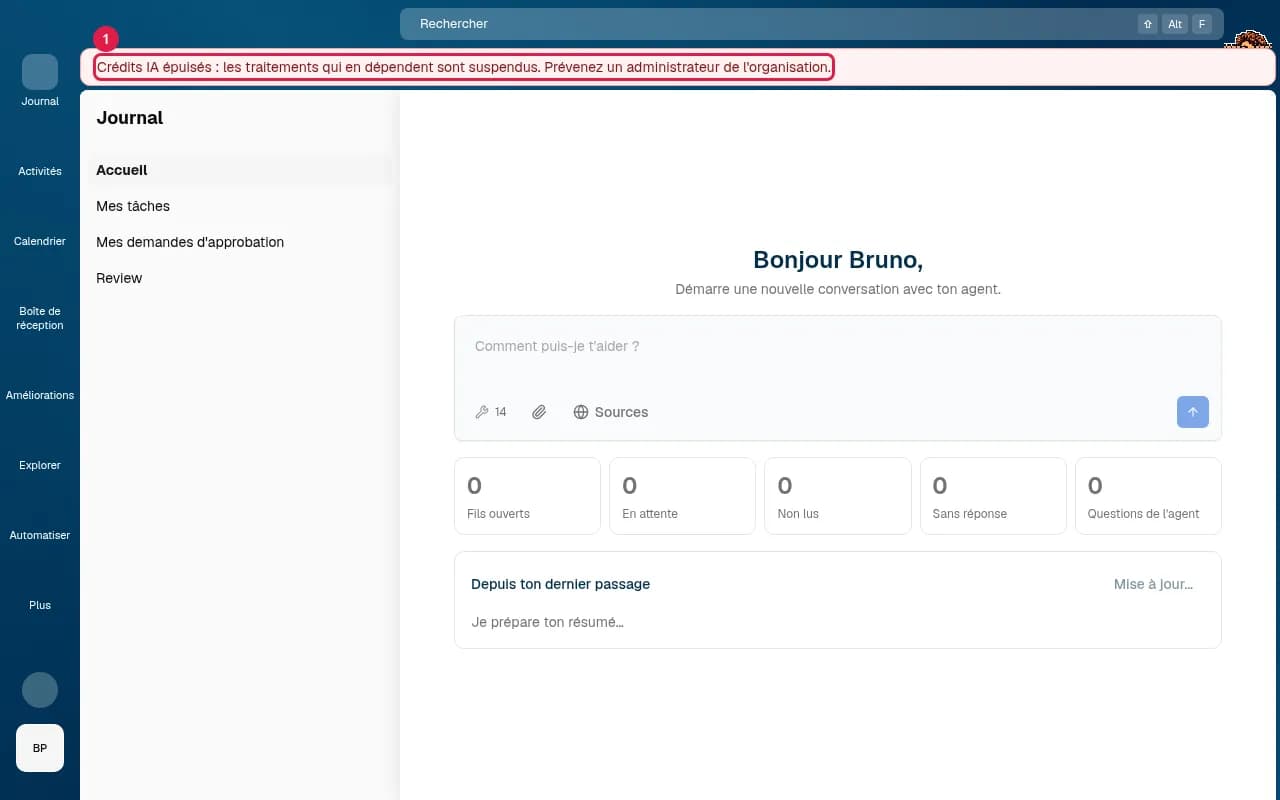1280x800 pixels.
Task: Select Accueil in the Journal panel
Action: [x=240, y=170]
